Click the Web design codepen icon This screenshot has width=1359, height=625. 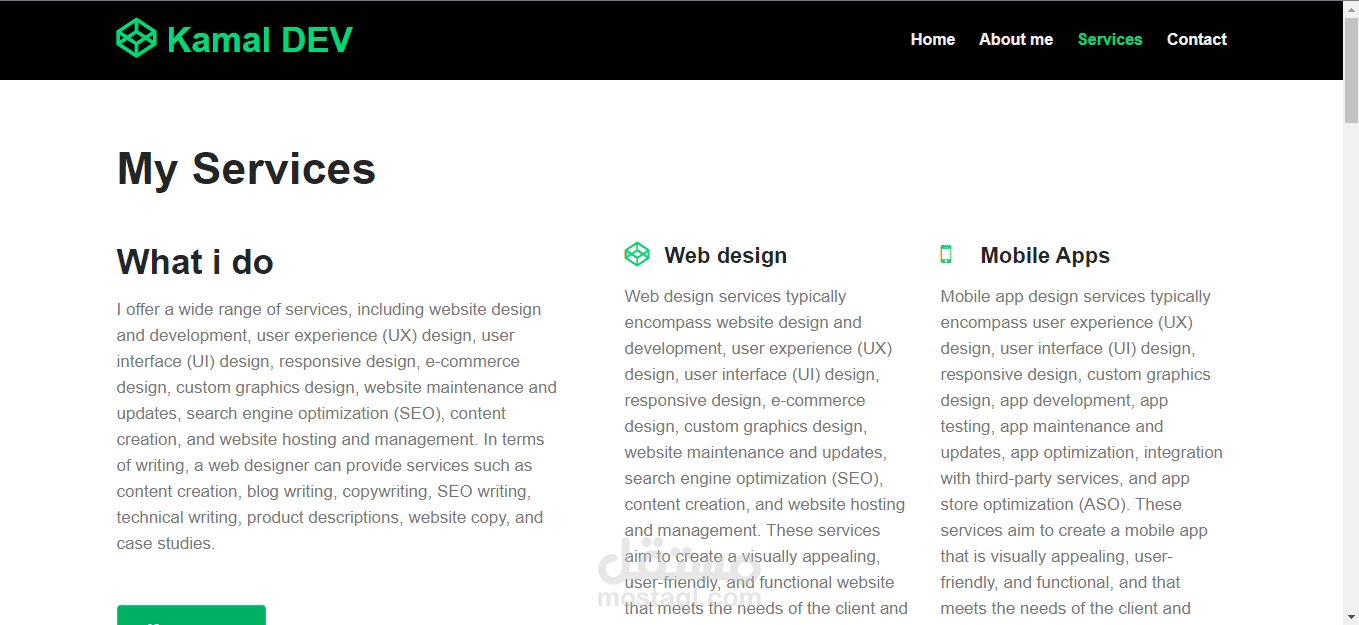637,254
